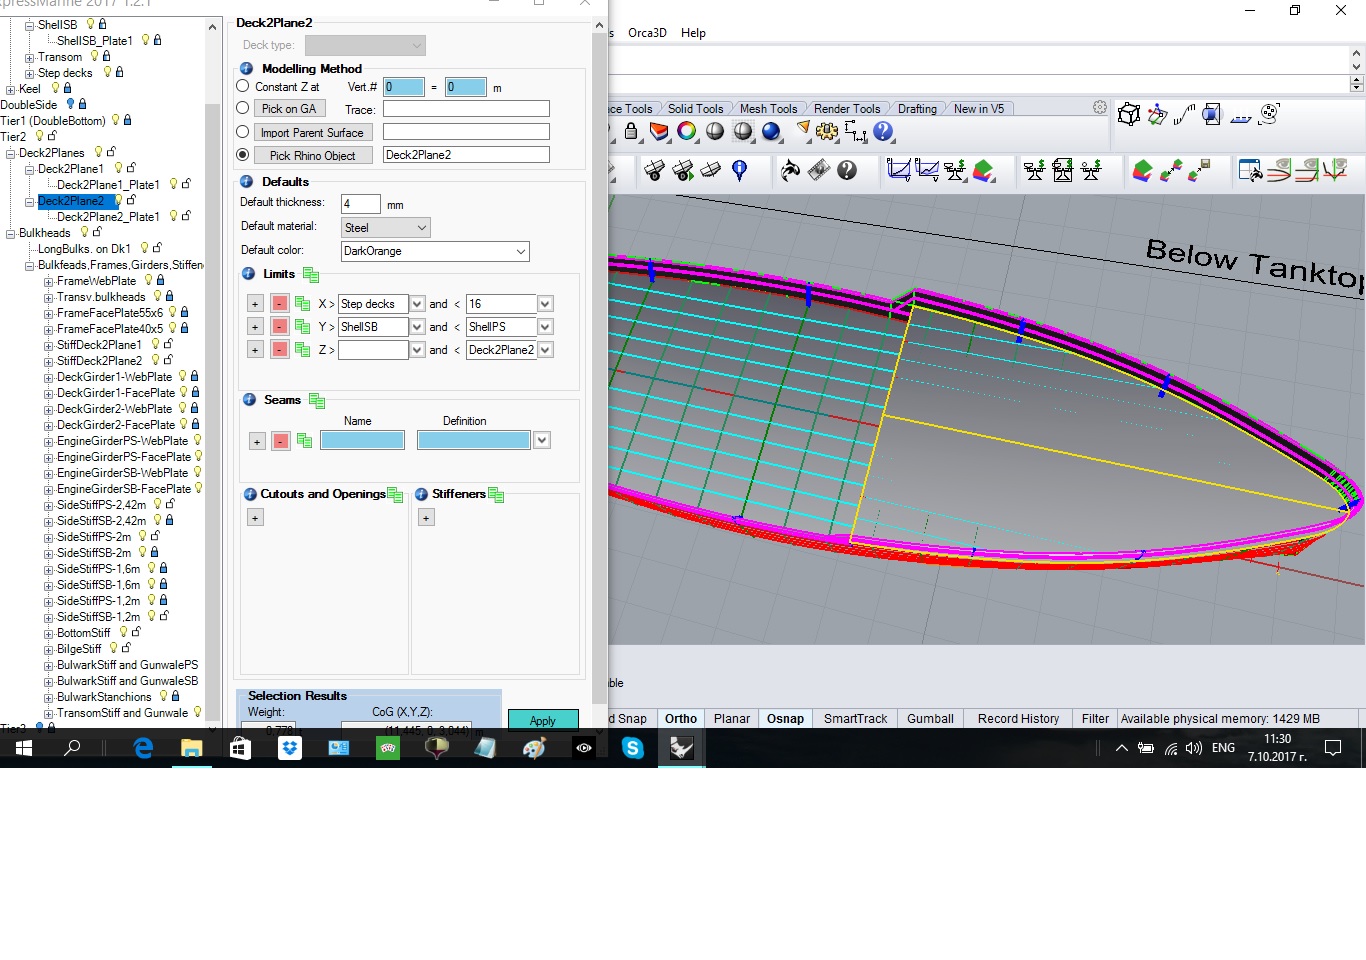Click the blue help question mark icon
The width and height of the screenshot is (1366, 960).
(x=883, y=131)
